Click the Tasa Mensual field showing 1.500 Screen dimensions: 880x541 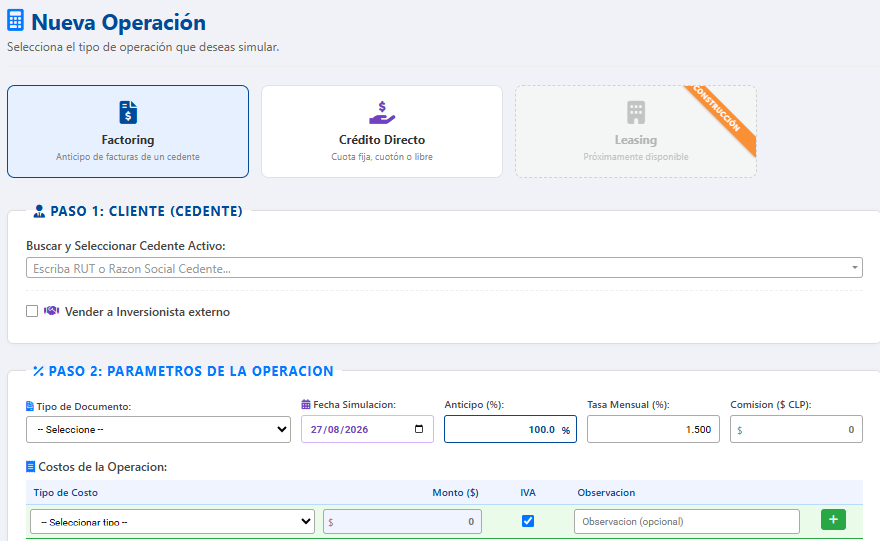coord(653,429)
